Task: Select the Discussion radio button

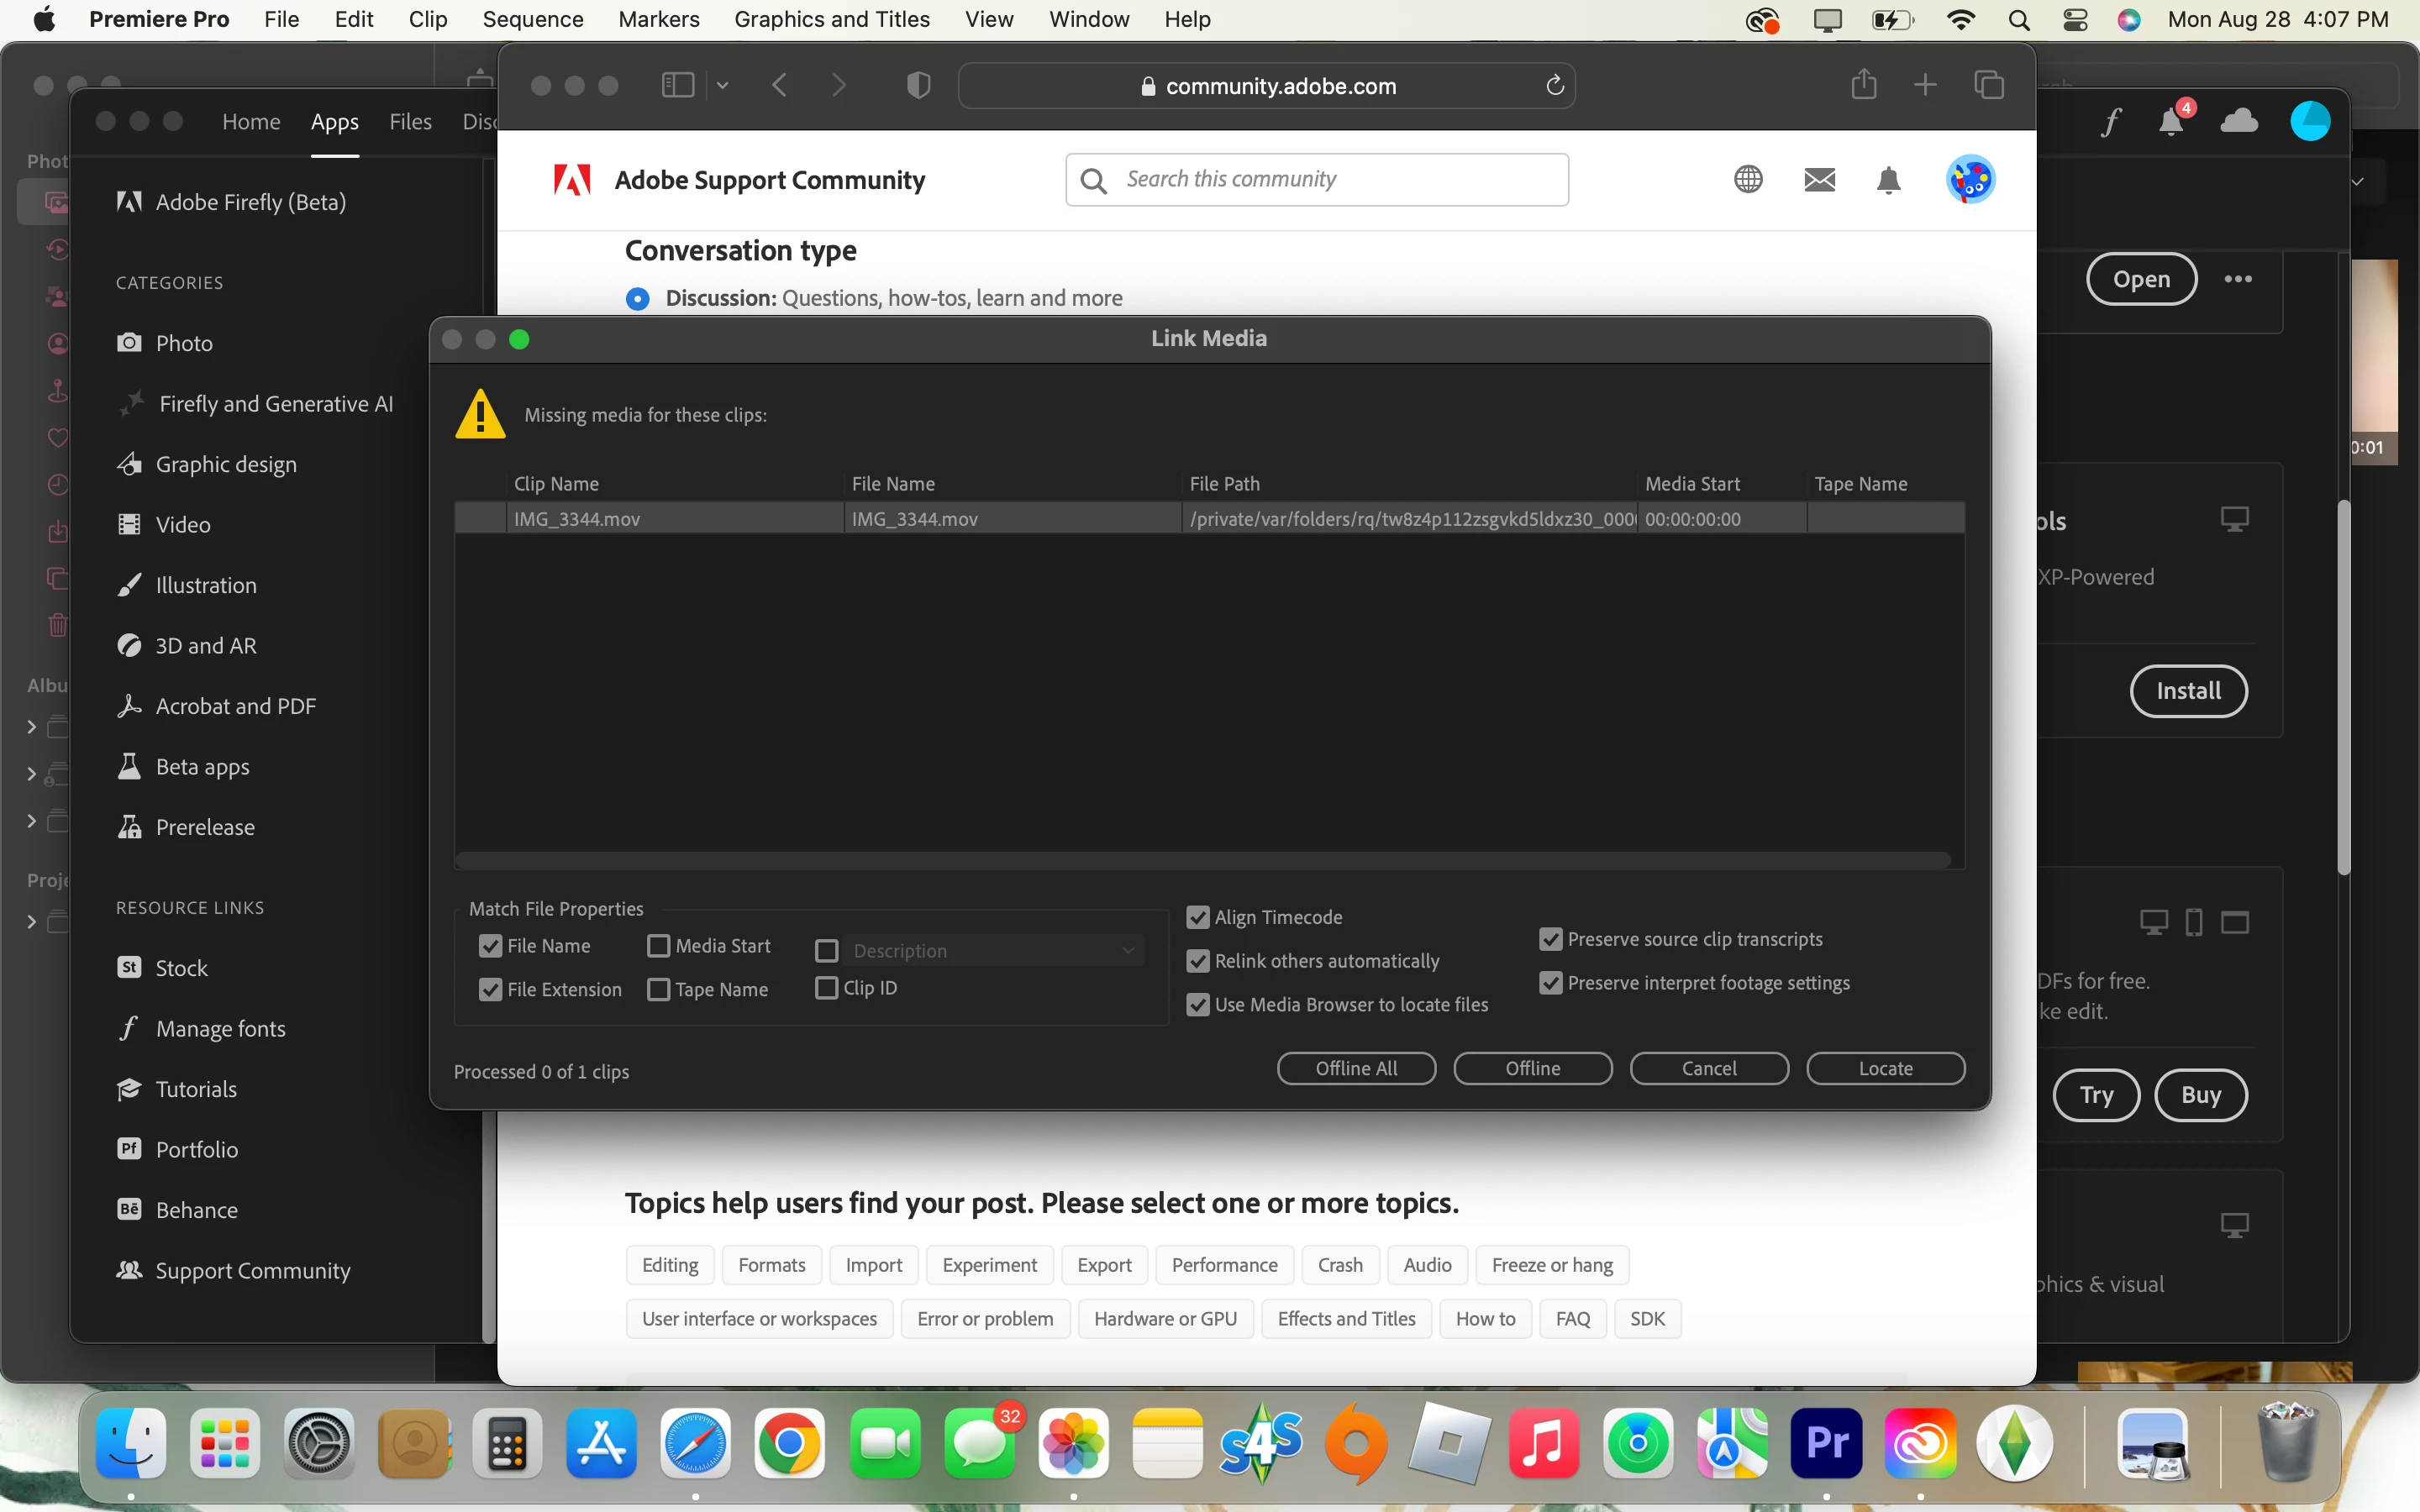Action: tap(637, 298)
